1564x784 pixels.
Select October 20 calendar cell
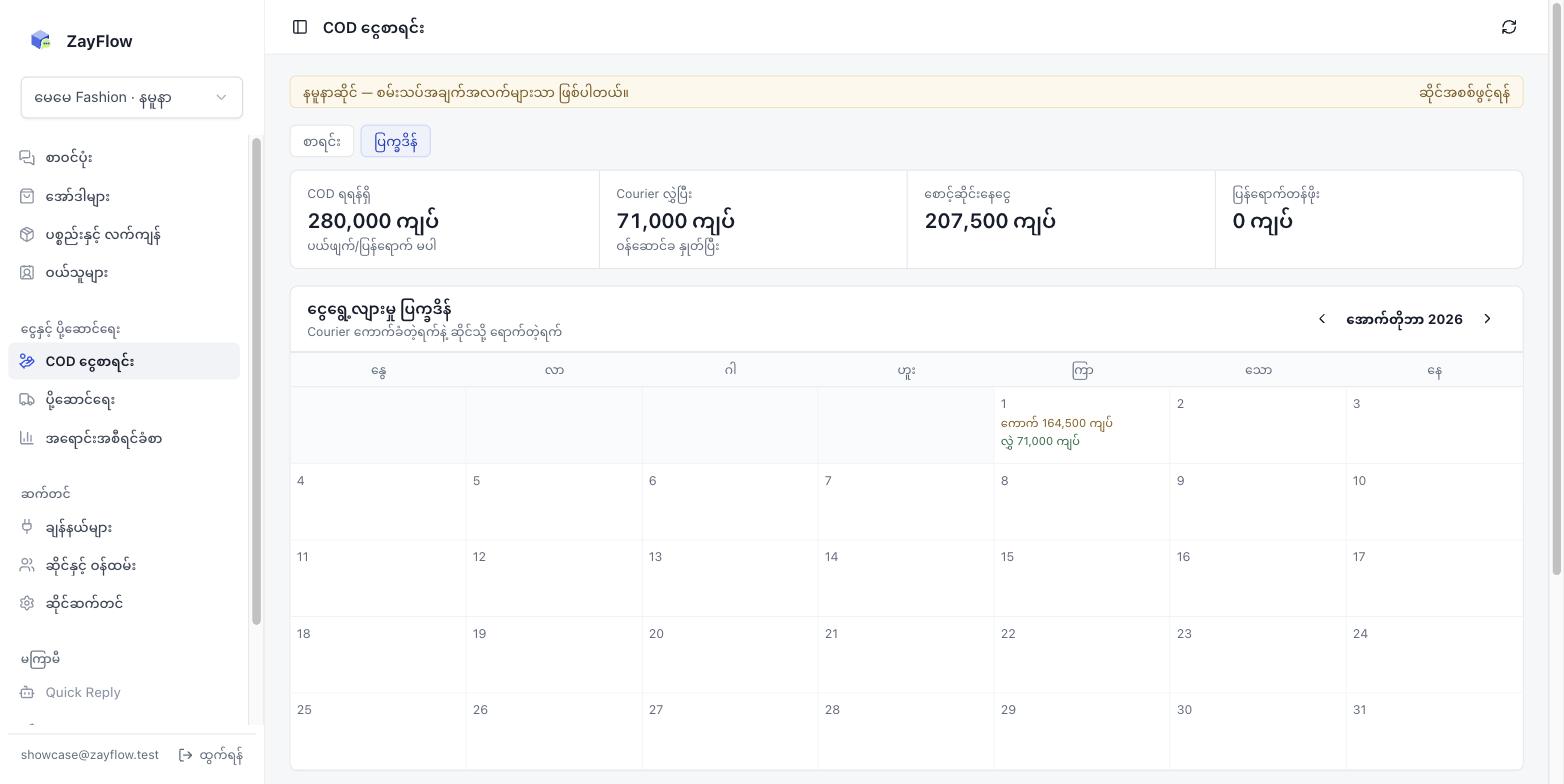tap(730, 655)
